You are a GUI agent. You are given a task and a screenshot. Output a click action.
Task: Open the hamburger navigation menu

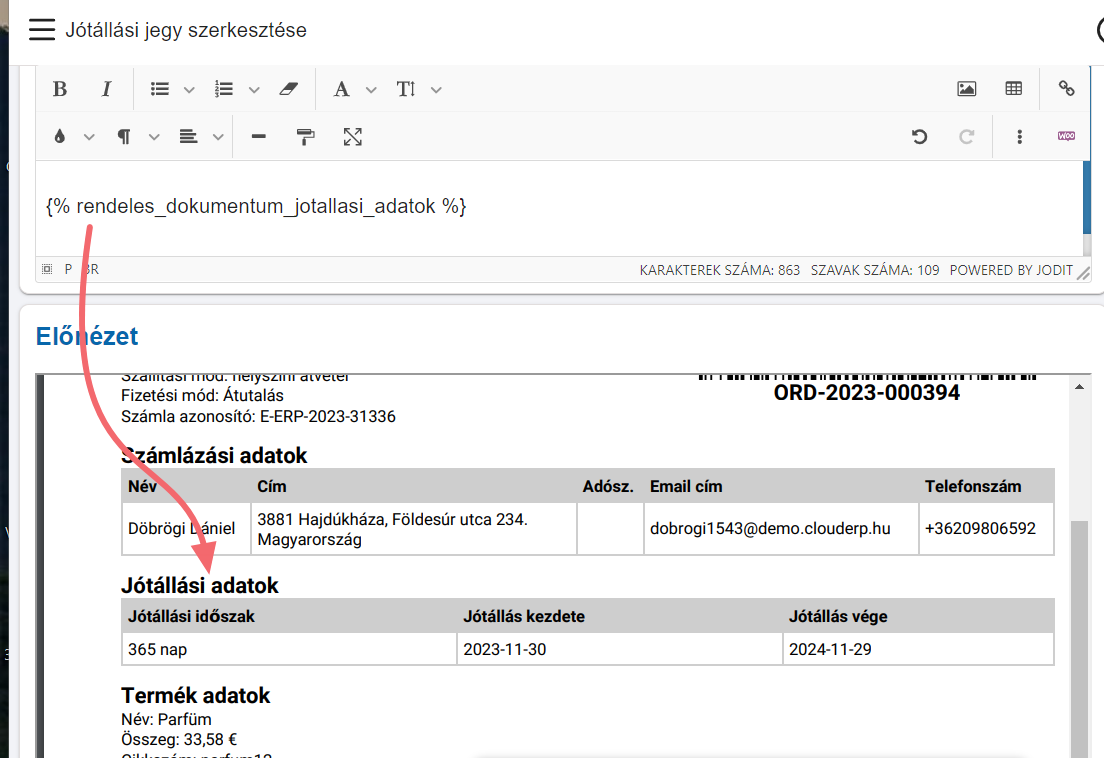click(41, 30)
